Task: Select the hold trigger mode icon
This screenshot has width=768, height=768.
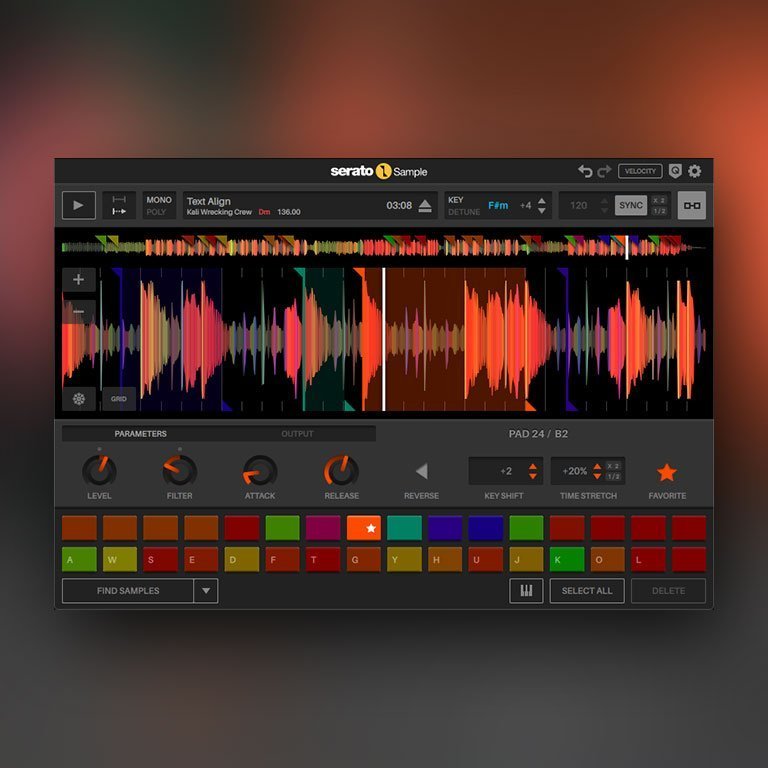Action: pos(119,199)
